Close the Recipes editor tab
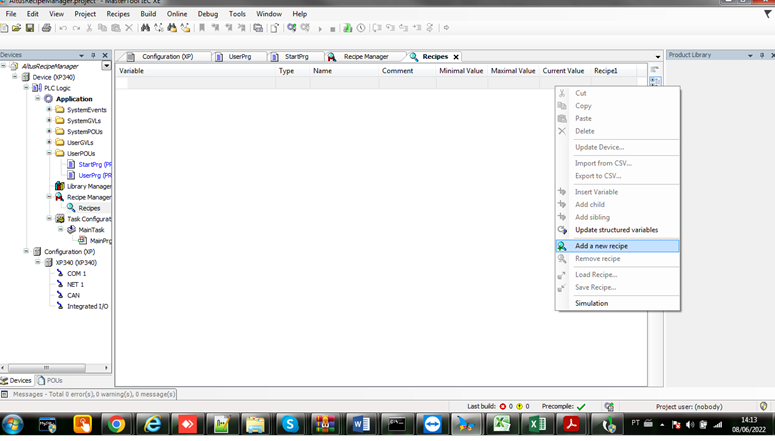Screen dimensions: 775x441 456,57
